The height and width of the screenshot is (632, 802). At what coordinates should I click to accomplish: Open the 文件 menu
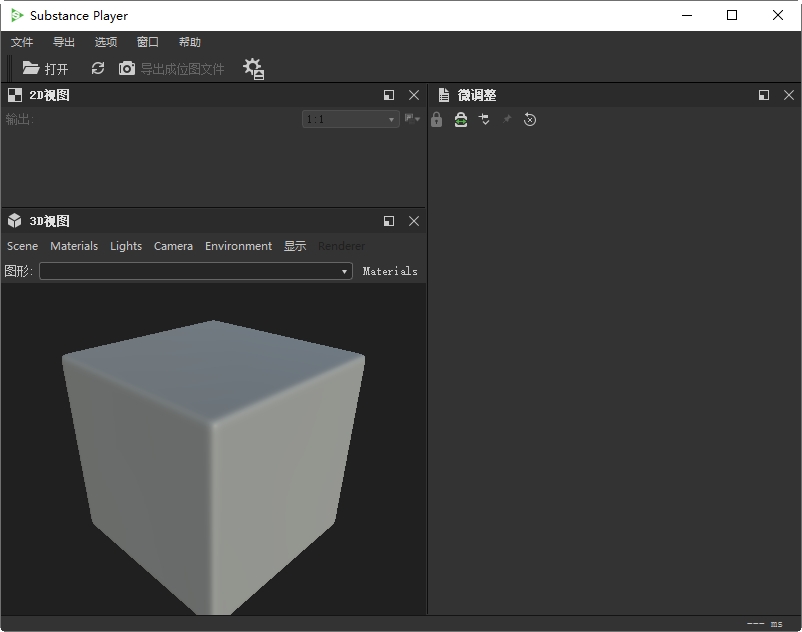pyautogui.click(x=22, y=42)
